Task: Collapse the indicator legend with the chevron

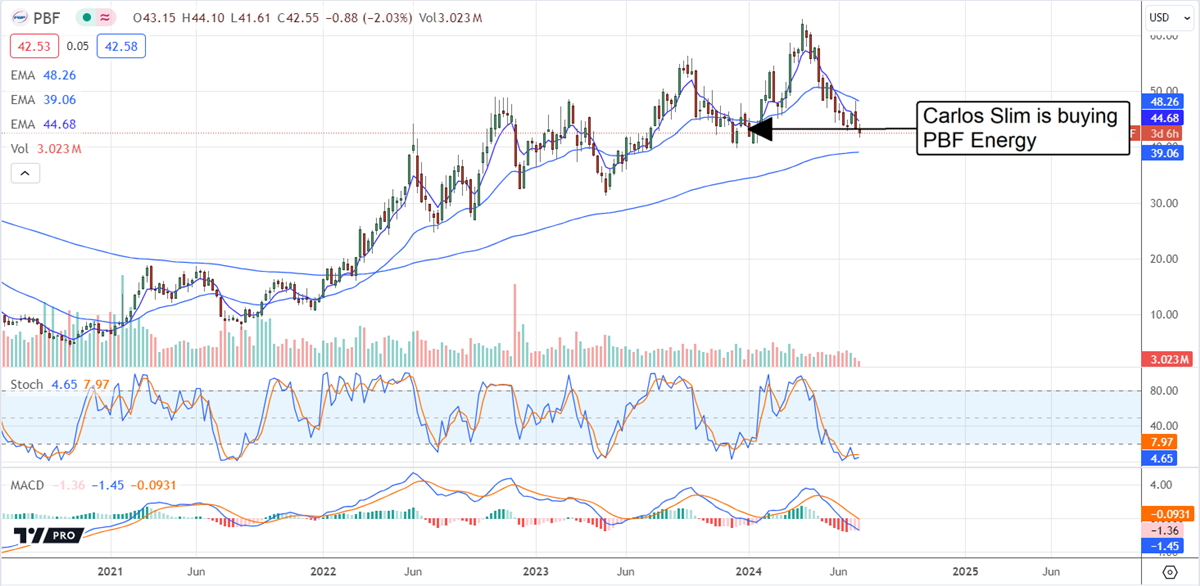Action: pyautogui.click(x=25, y=173)
